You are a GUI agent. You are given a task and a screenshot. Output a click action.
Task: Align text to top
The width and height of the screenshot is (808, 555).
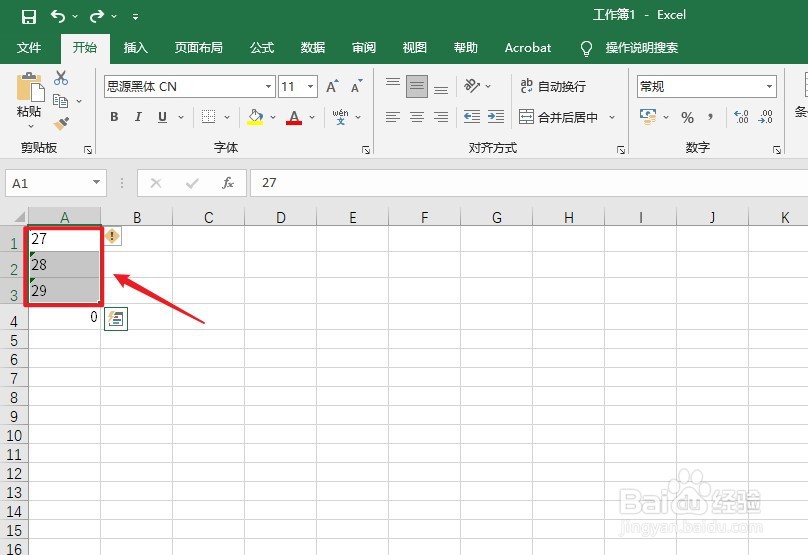[393, 82]
